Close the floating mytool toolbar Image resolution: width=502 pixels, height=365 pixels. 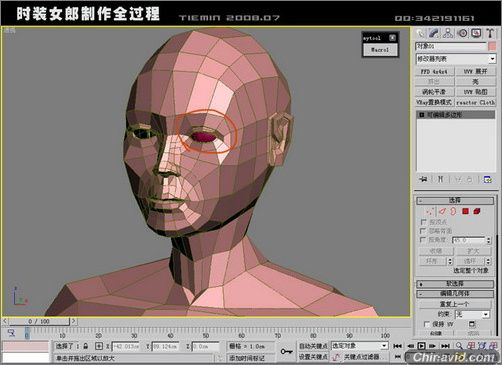[393, 38]
